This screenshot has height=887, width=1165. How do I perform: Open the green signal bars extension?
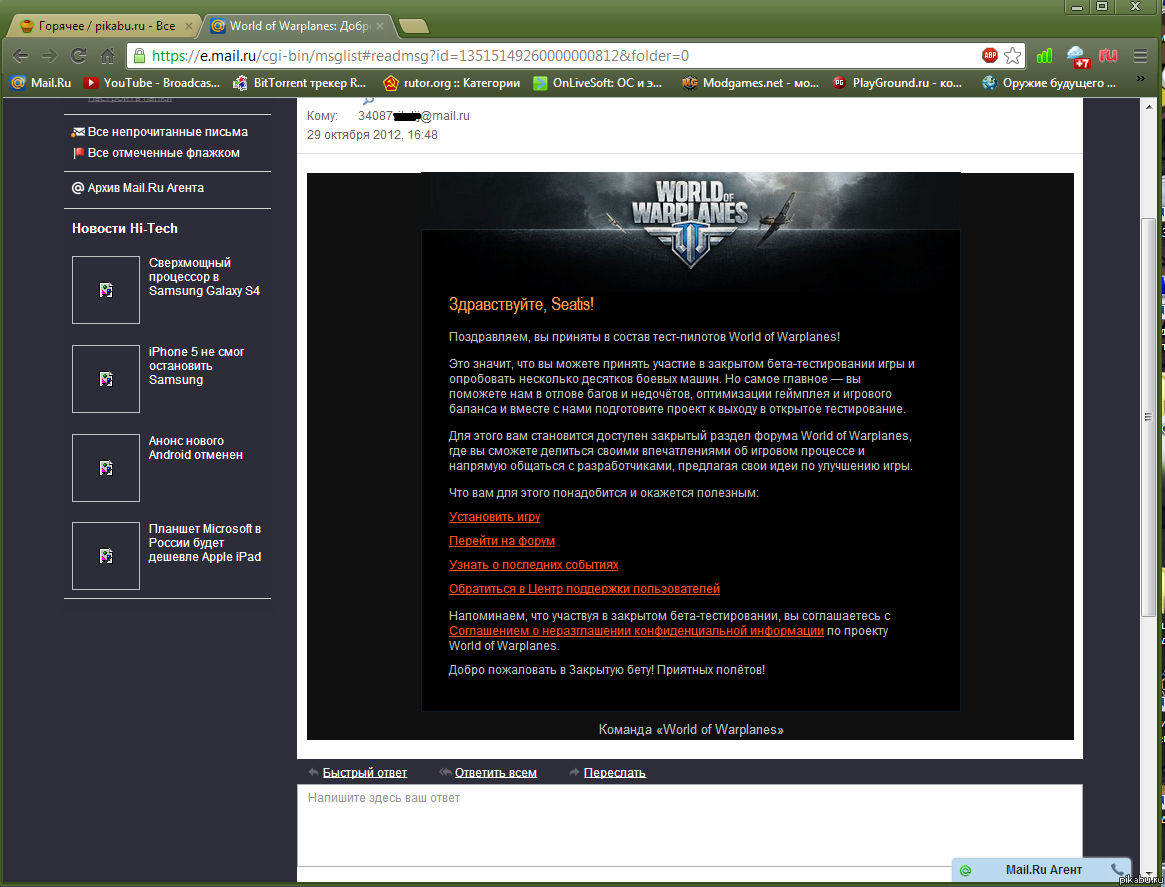click(x=1044, y=56)
